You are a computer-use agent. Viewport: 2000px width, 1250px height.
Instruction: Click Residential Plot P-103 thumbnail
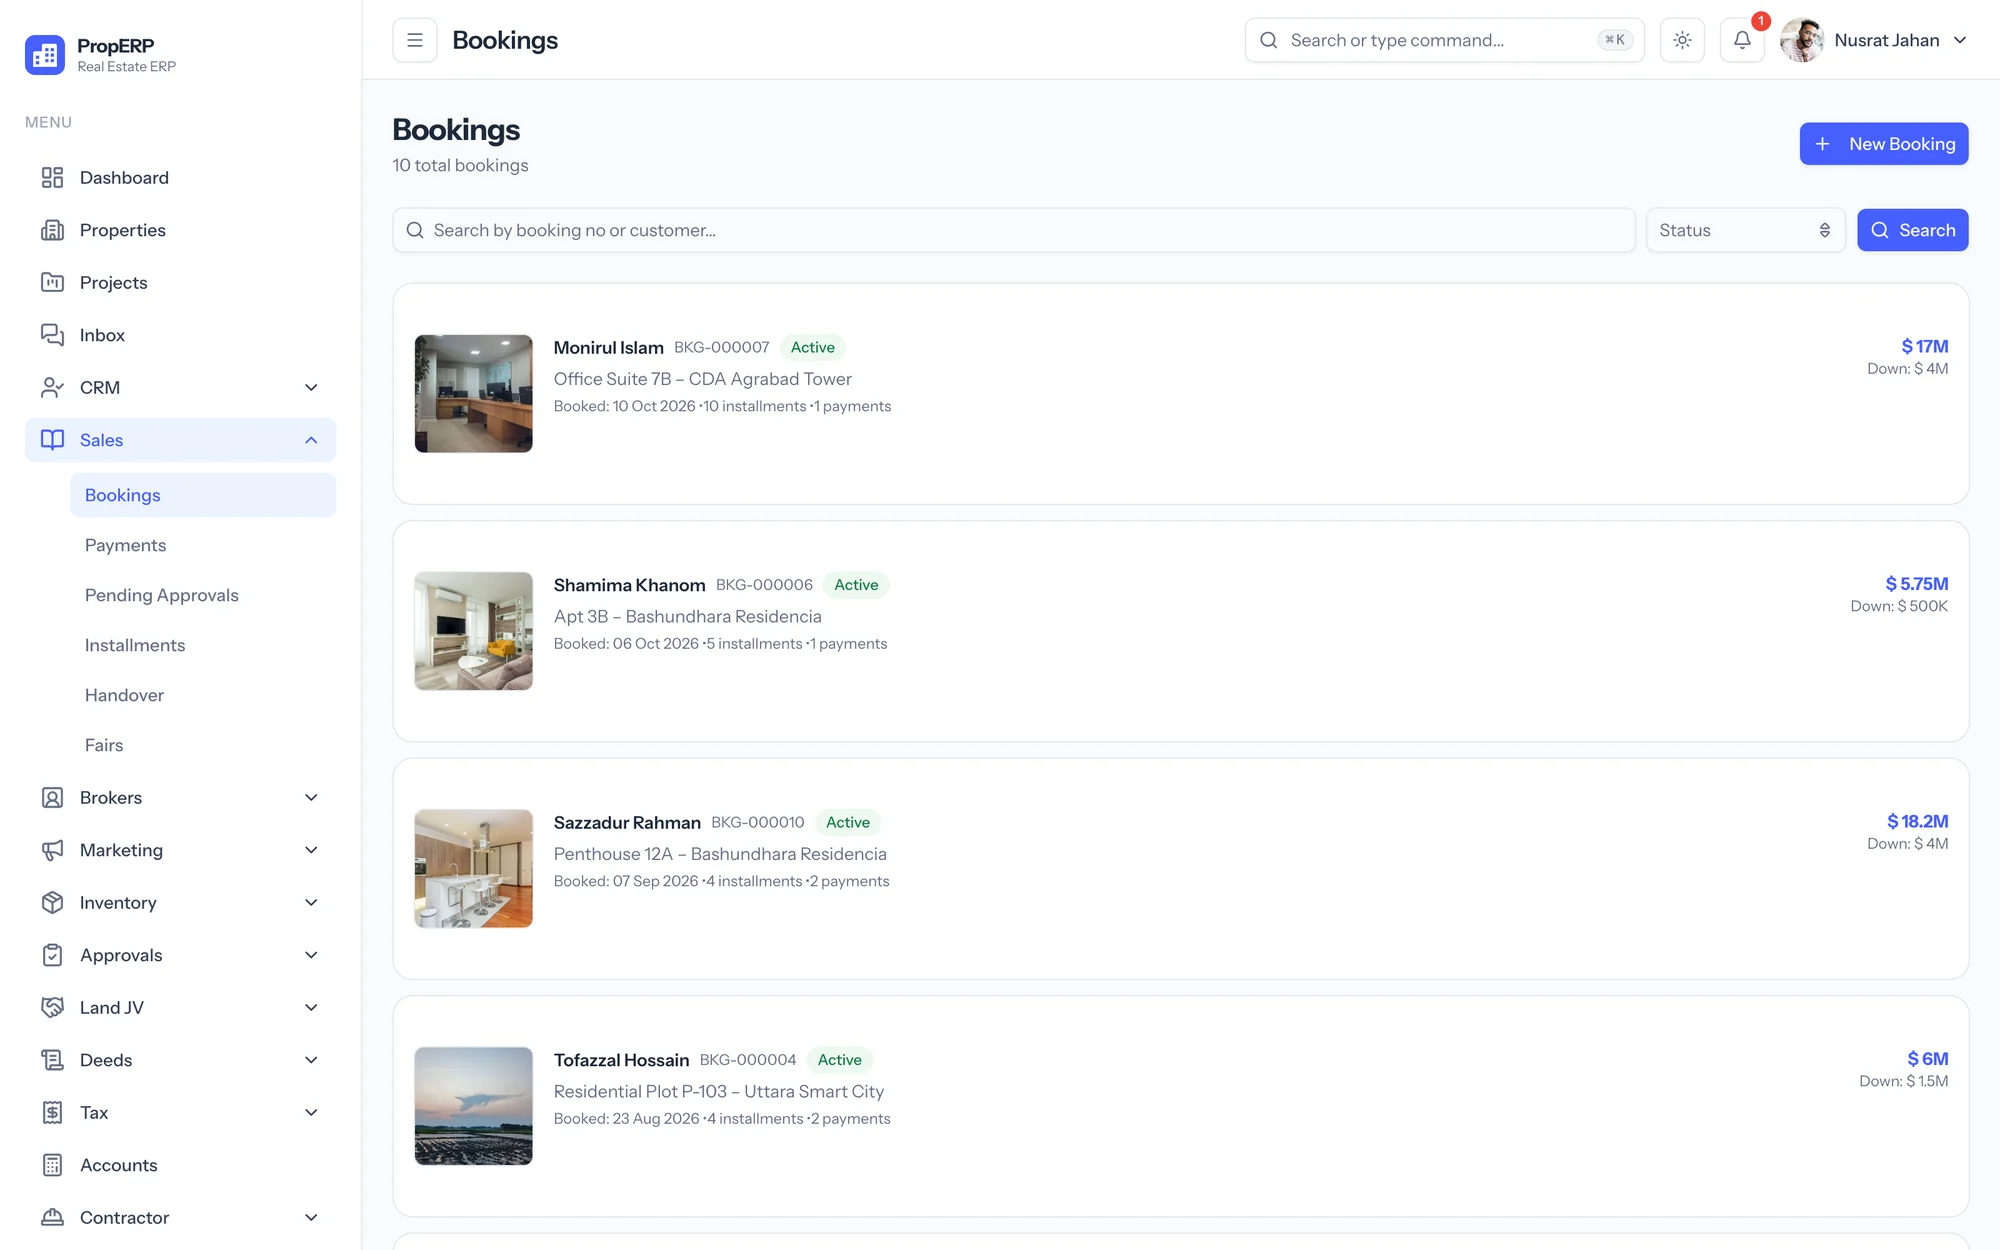click(474, 1106)
